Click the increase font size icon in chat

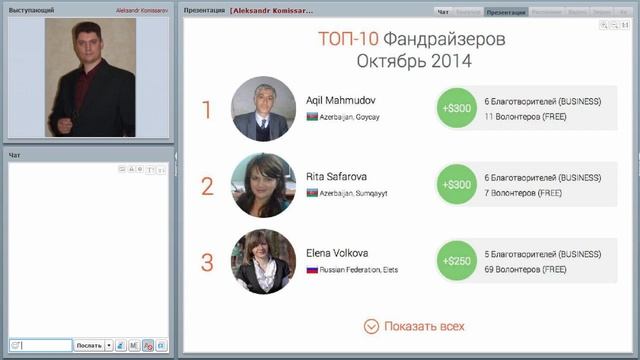[x=150, y=170]
